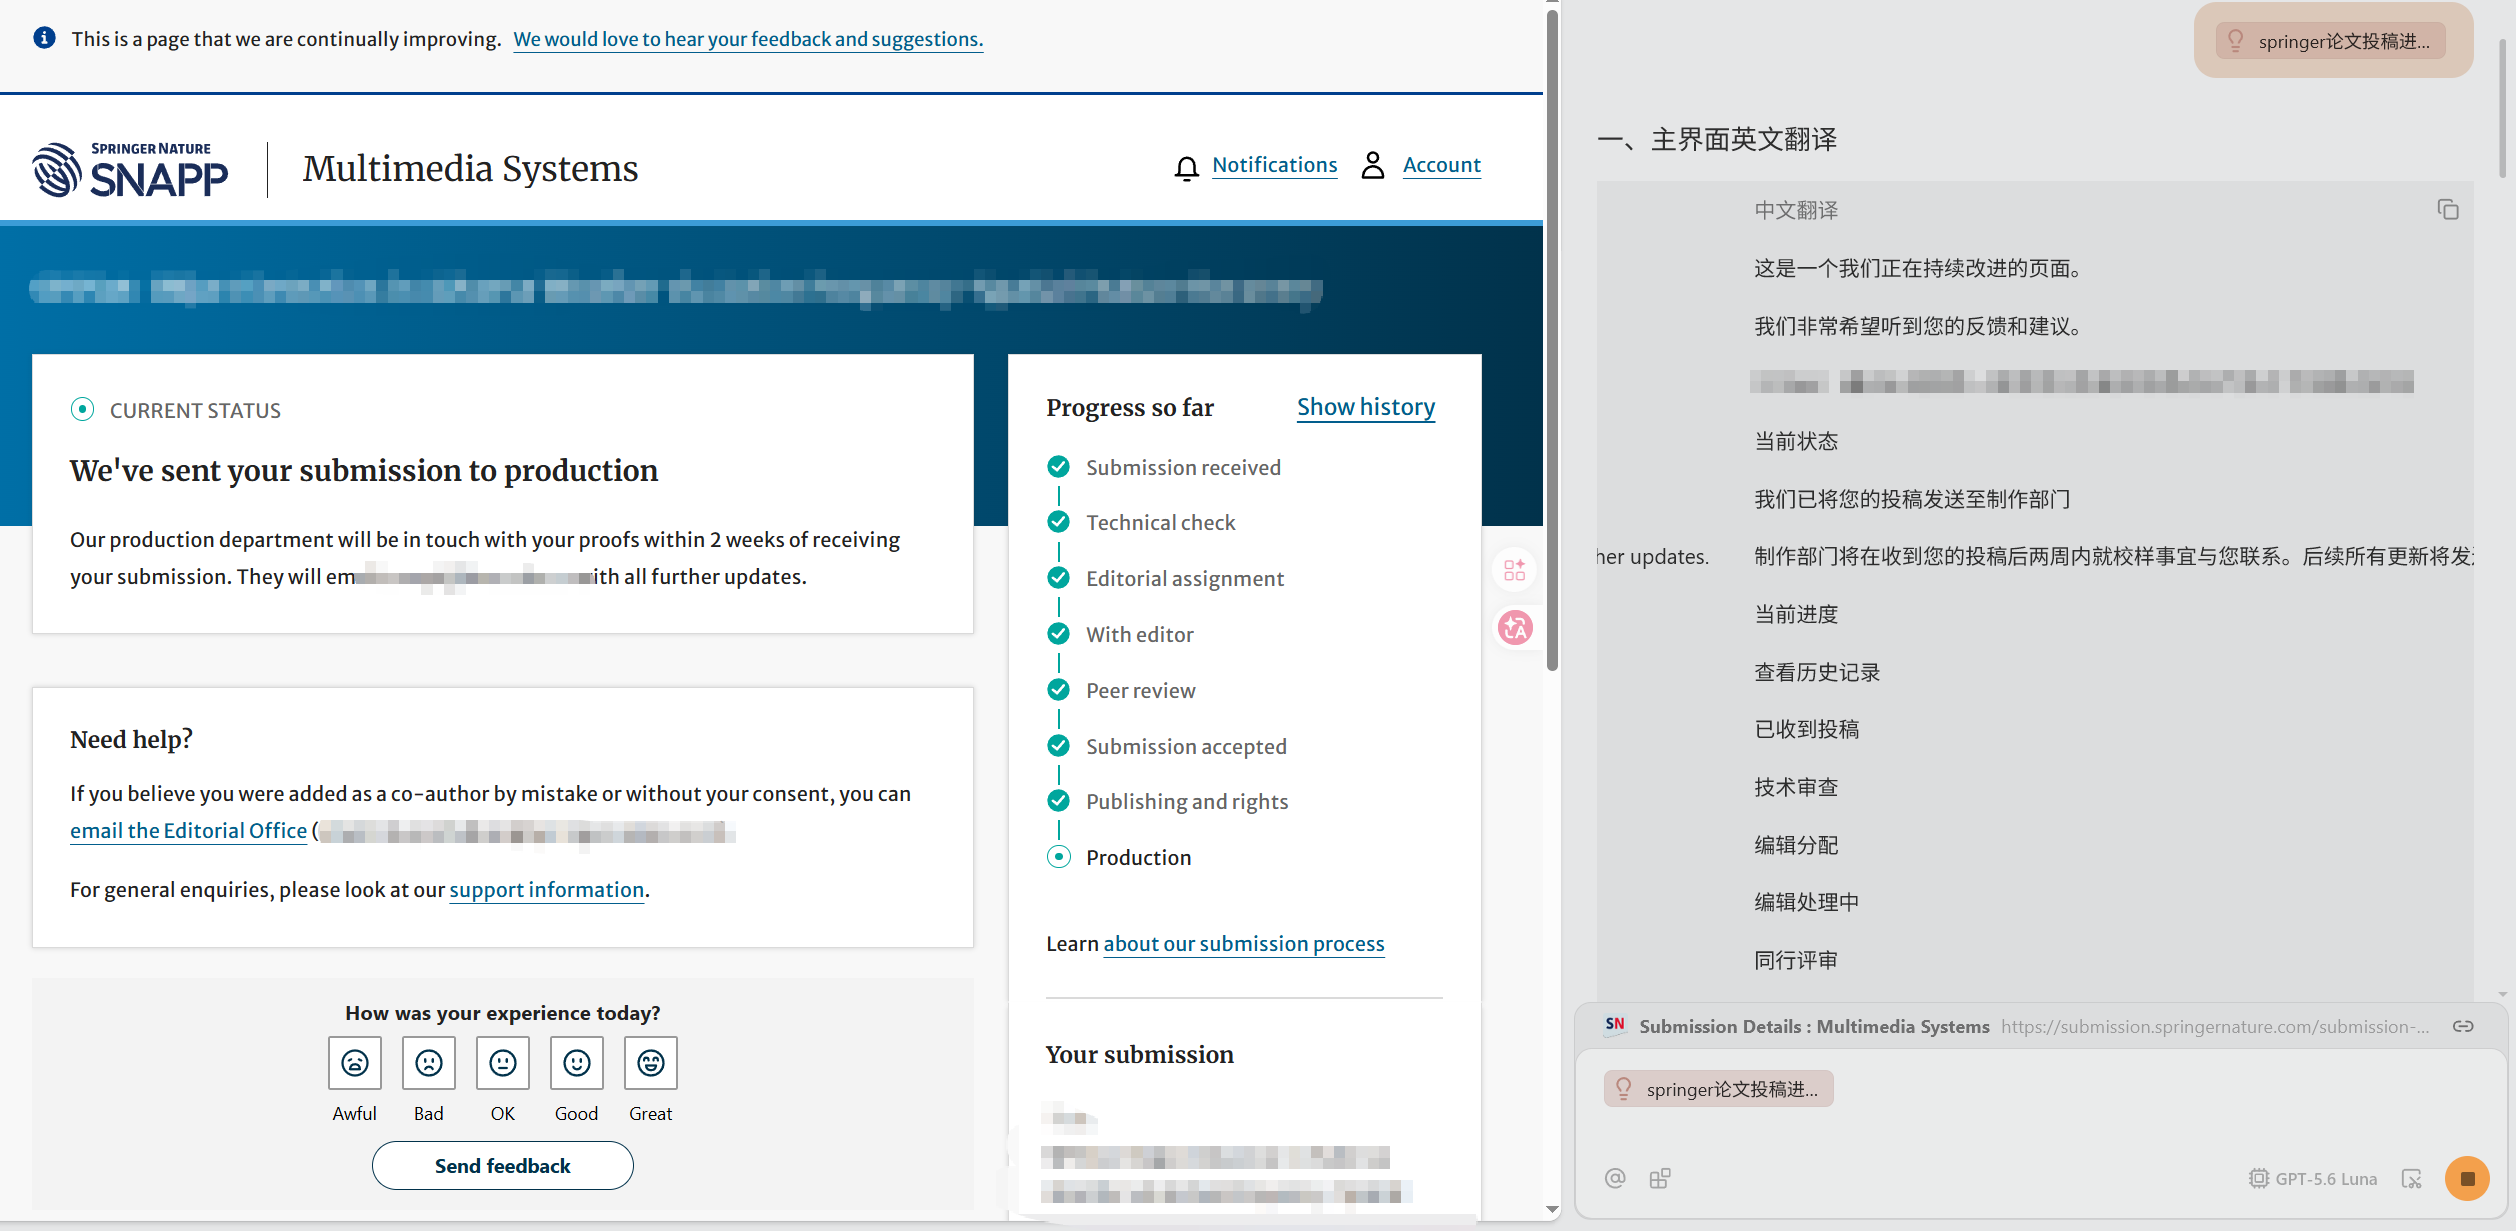Click the screenshot clip icon in chat
Viewport: 2516px width, 1231px height.
click(2412, 1179)
